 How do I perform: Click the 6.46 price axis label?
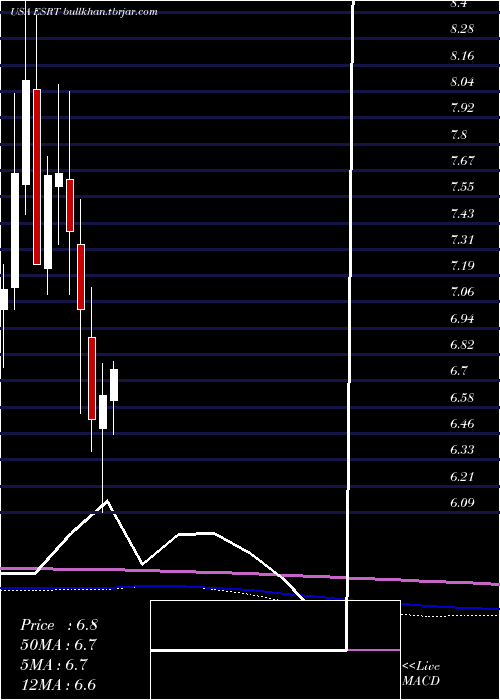click(x=462, y=423)
